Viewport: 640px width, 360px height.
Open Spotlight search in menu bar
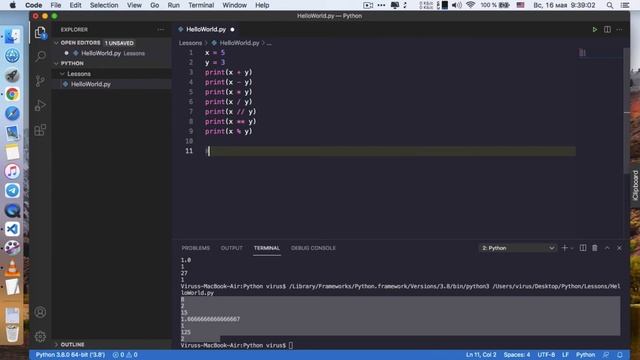tap(609, 5)
